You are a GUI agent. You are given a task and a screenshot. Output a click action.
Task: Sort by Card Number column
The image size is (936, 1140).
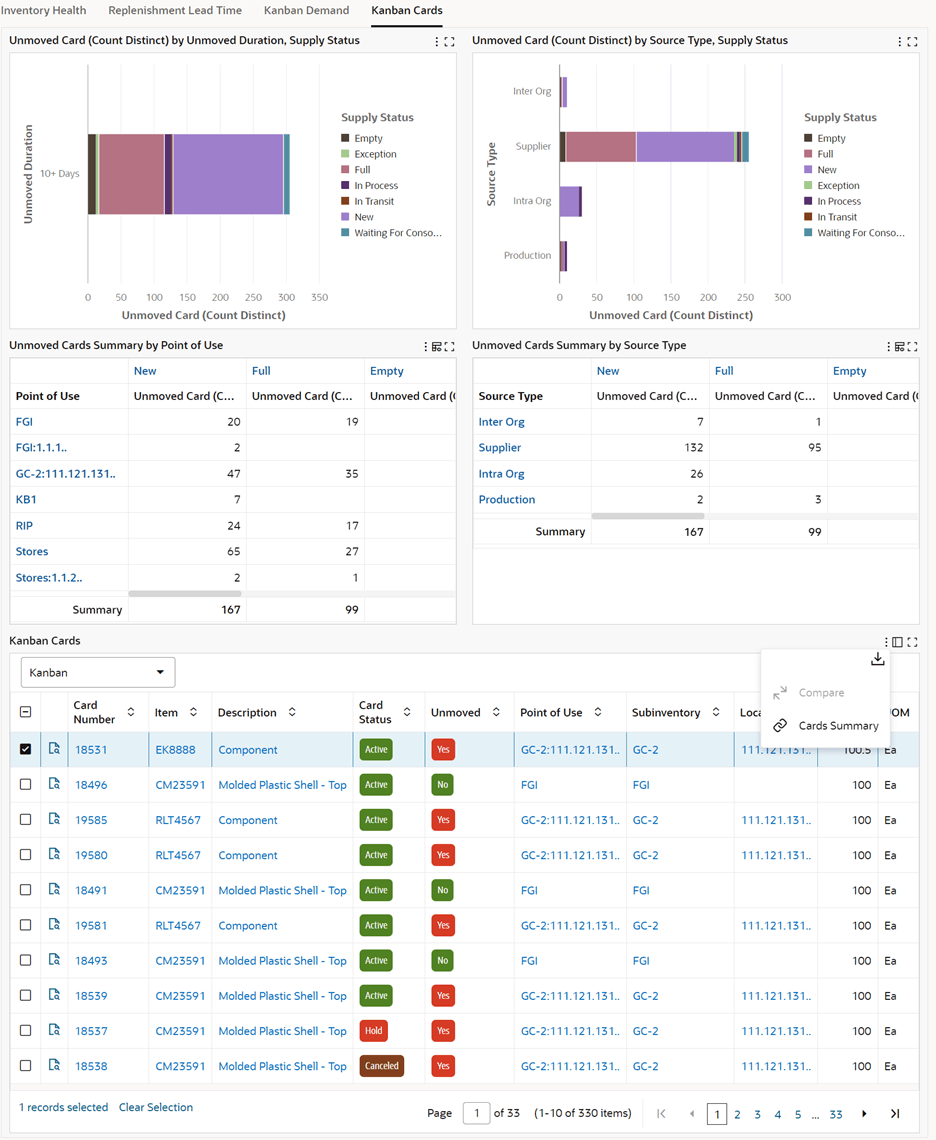click(131, 712)
